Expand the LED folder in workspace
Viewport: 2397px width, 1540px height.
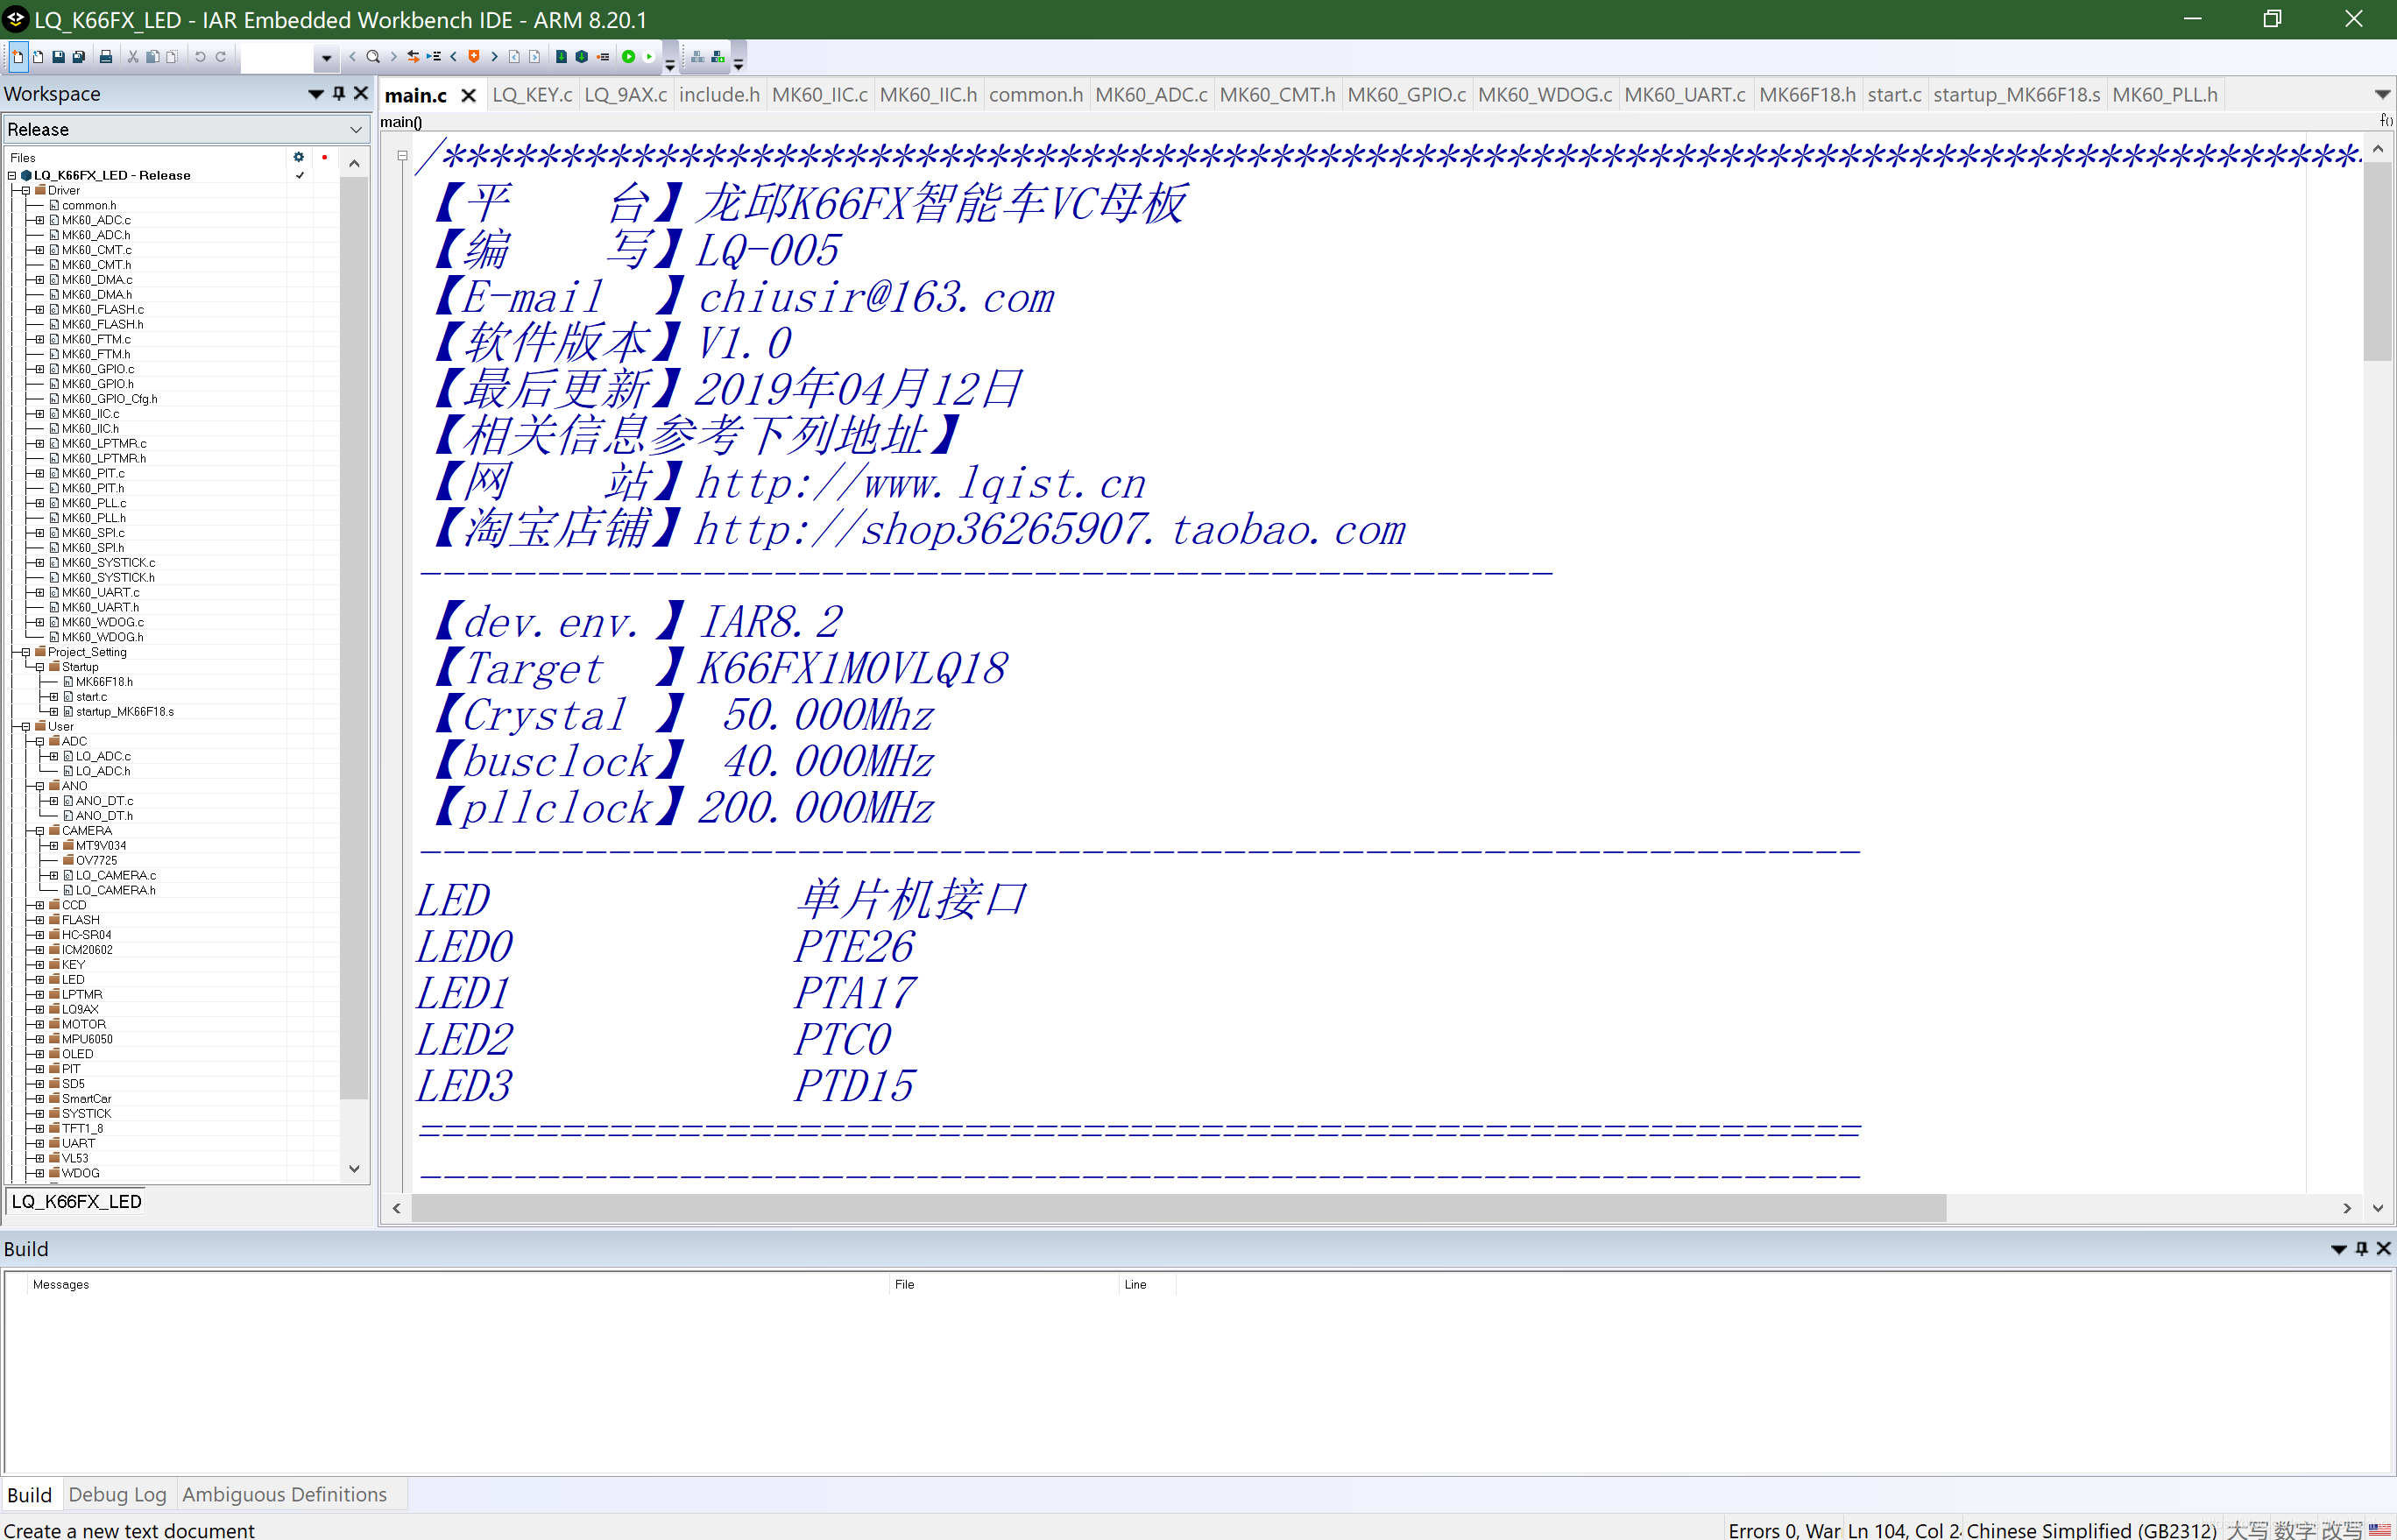(39, 979)
